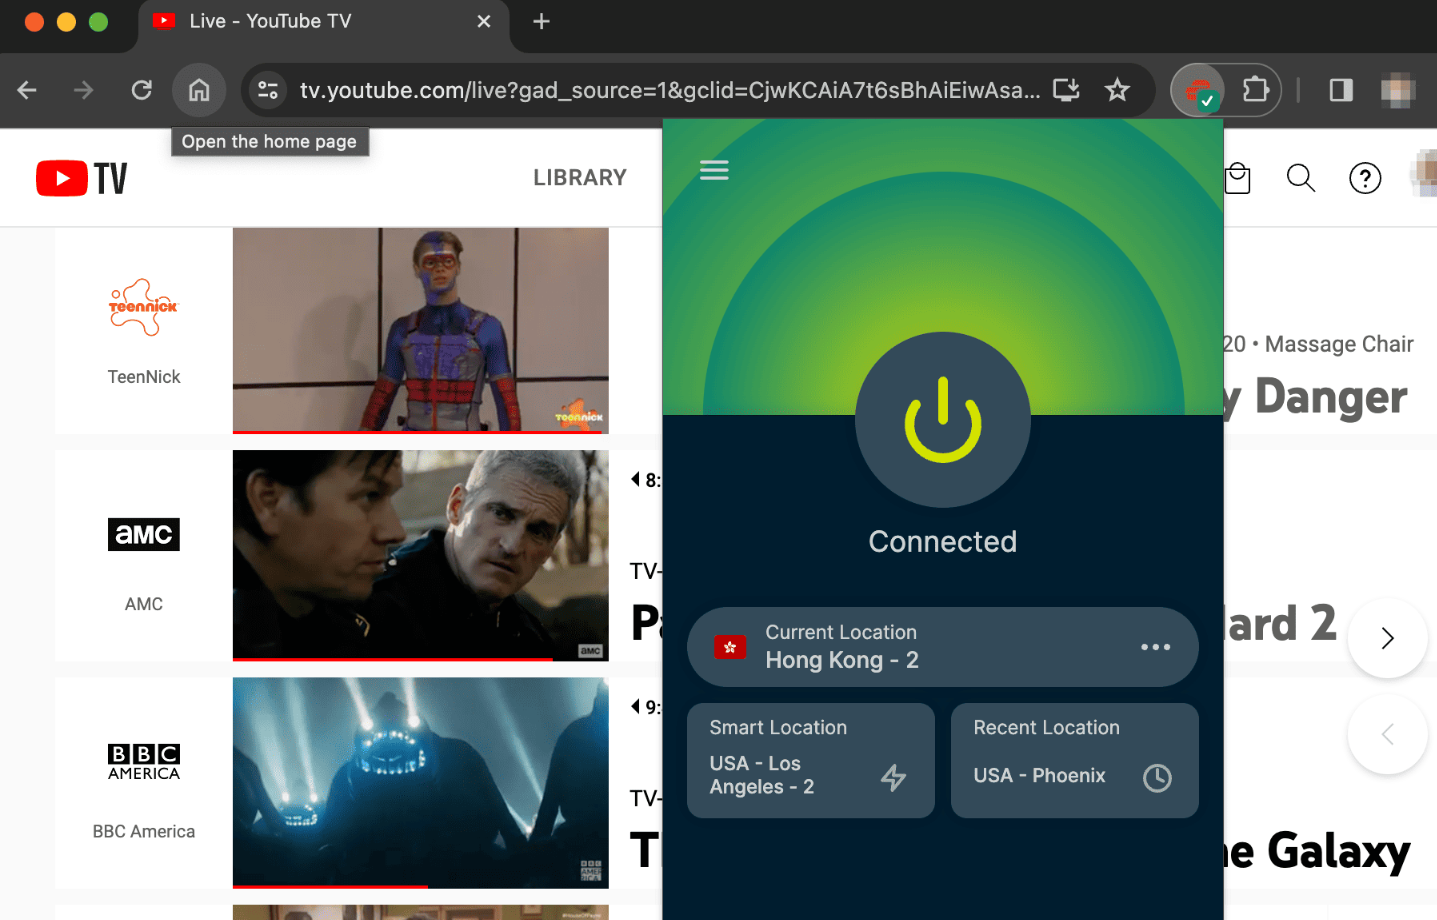
Task: Play the AMC live thumbnail
Action: [x=420, y=555]
